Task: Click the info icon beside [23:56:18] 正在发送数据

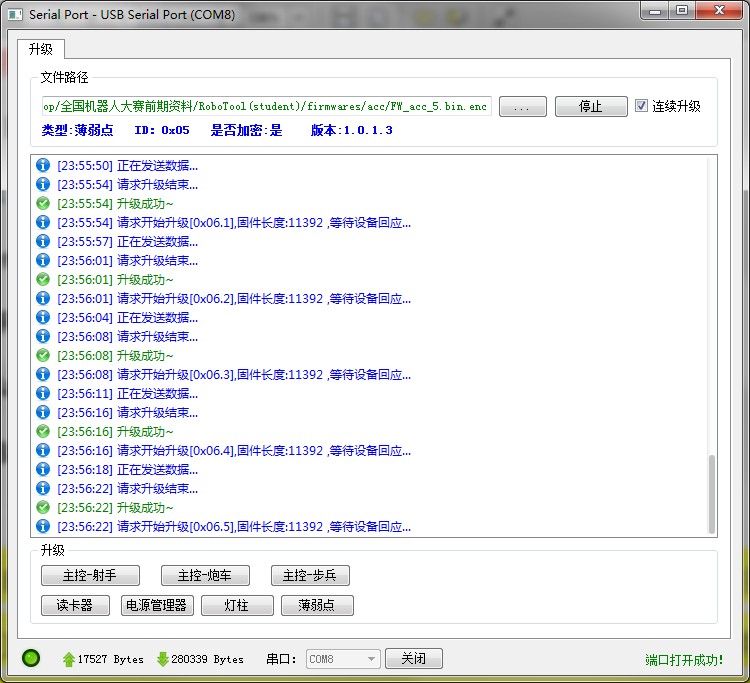Action: click(43, 469)
